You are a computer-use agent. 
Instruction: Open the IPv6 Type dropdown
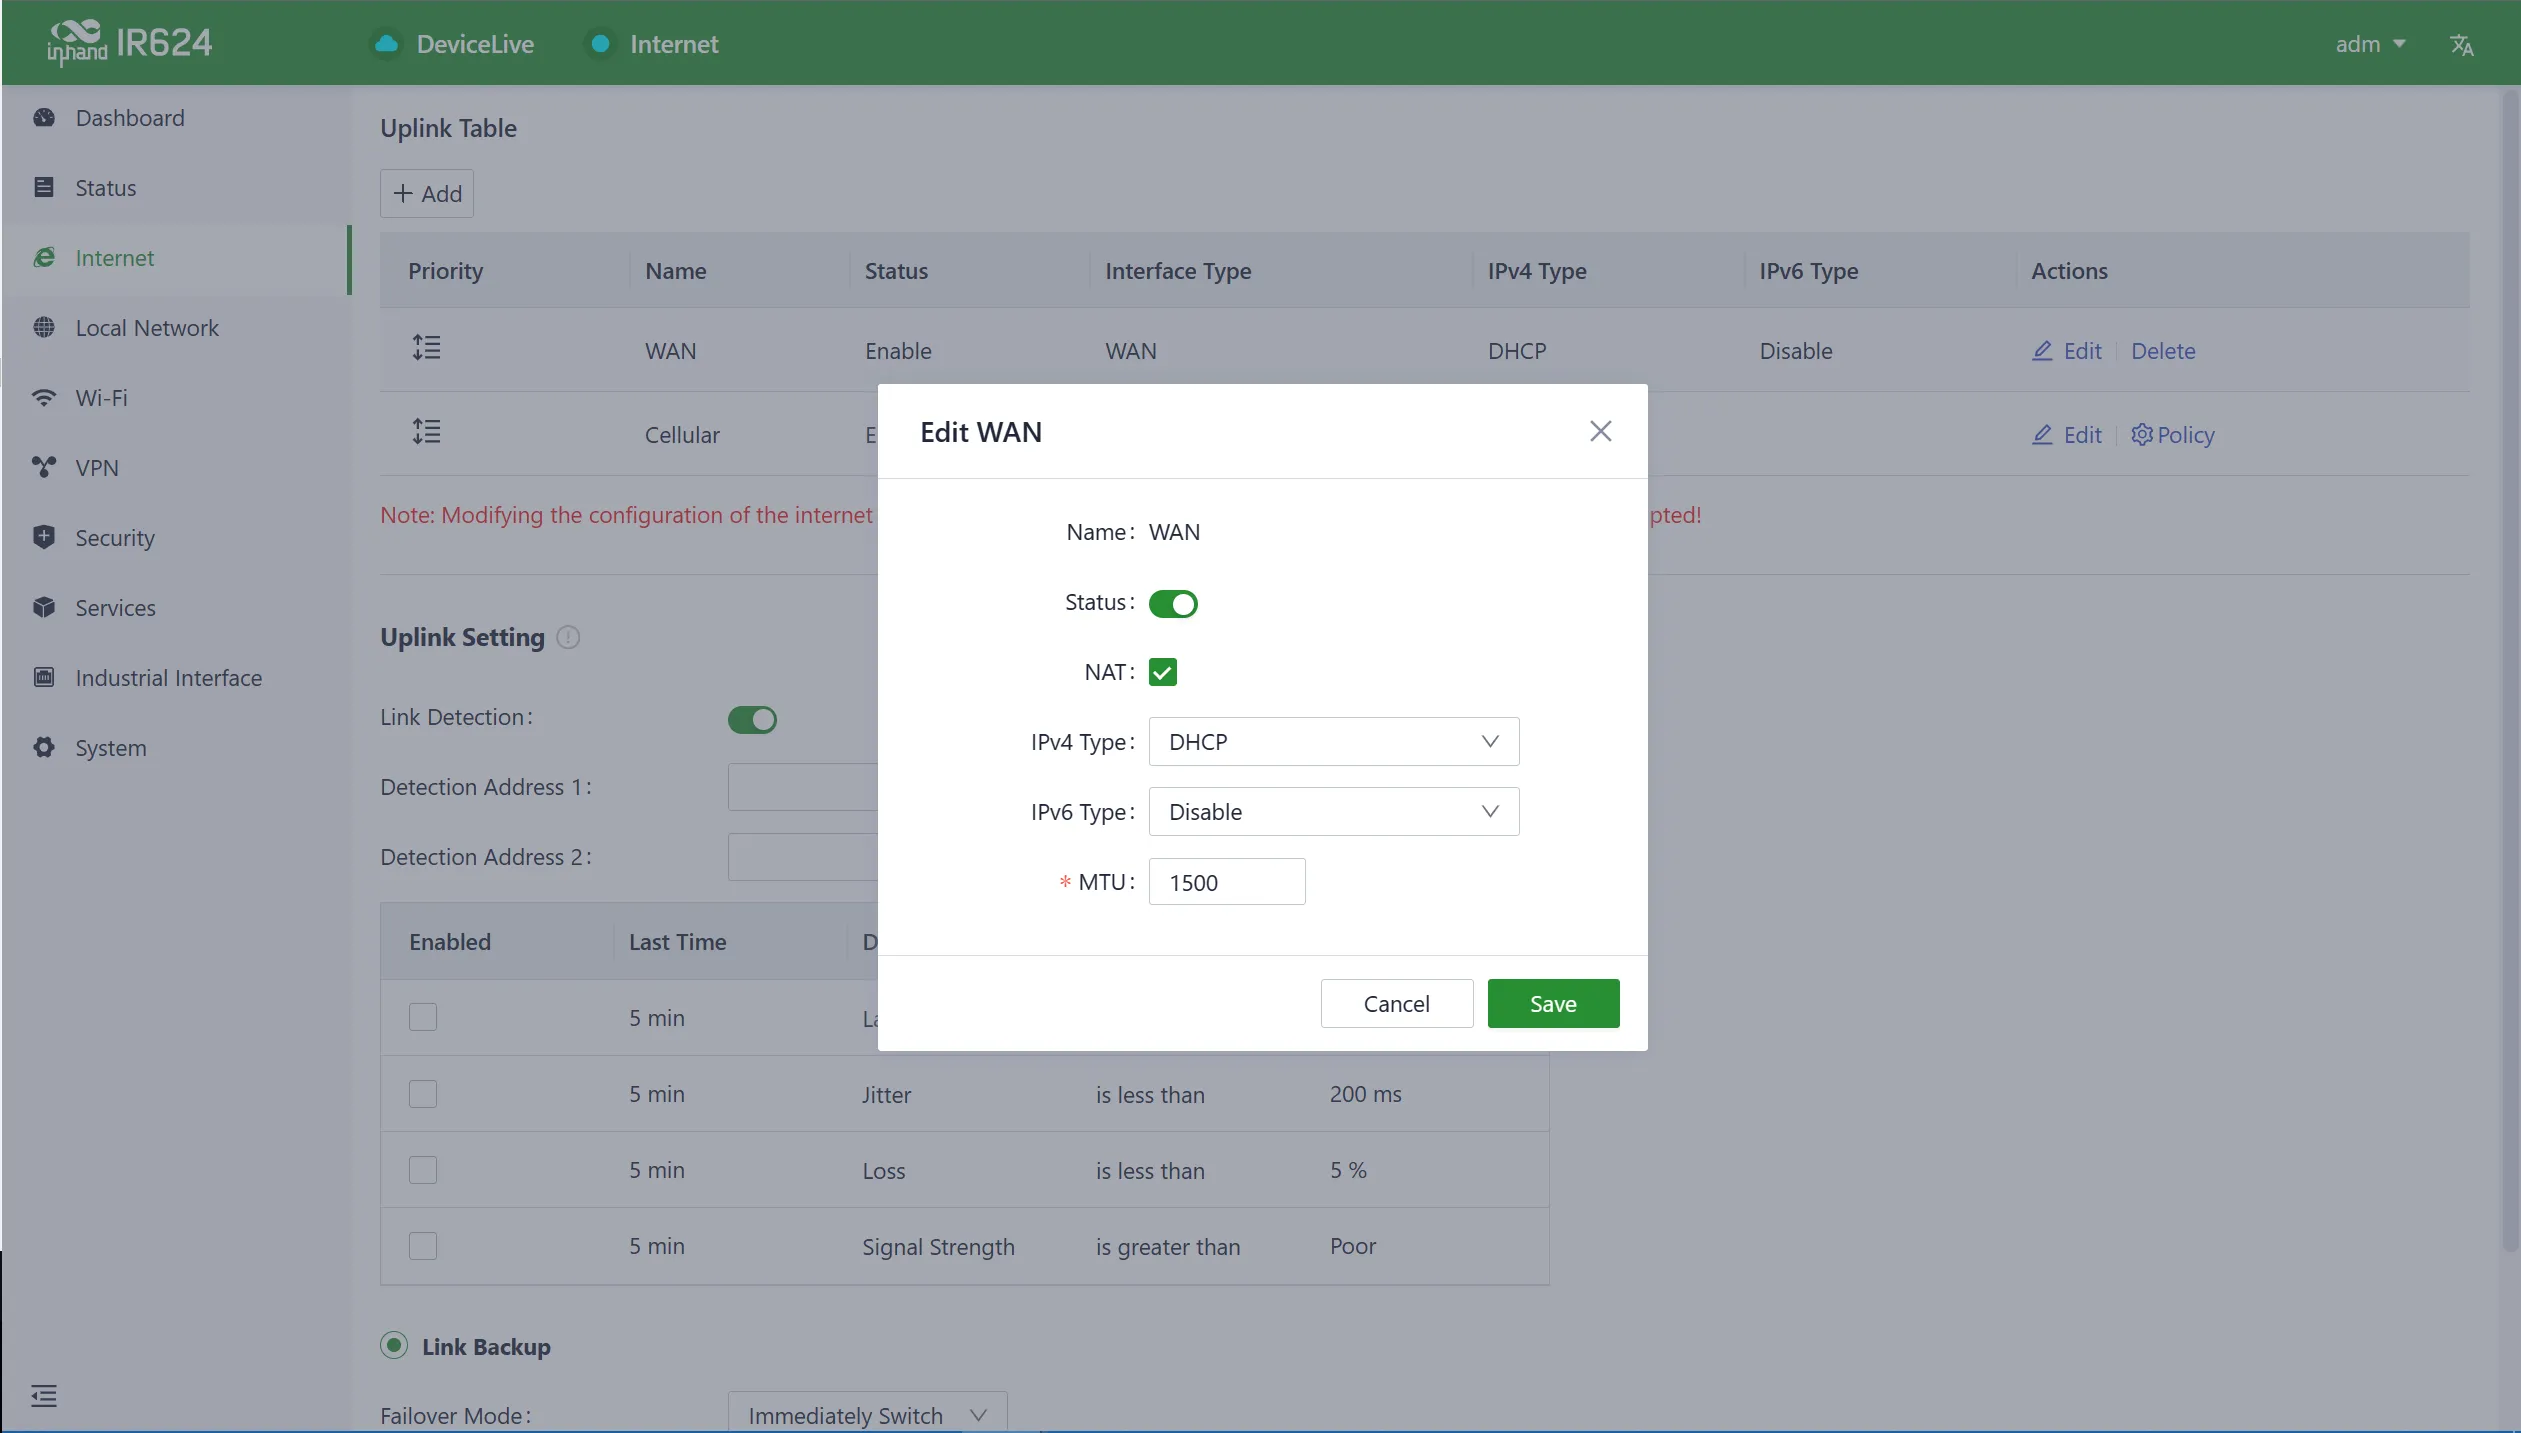pos(1334,812)
